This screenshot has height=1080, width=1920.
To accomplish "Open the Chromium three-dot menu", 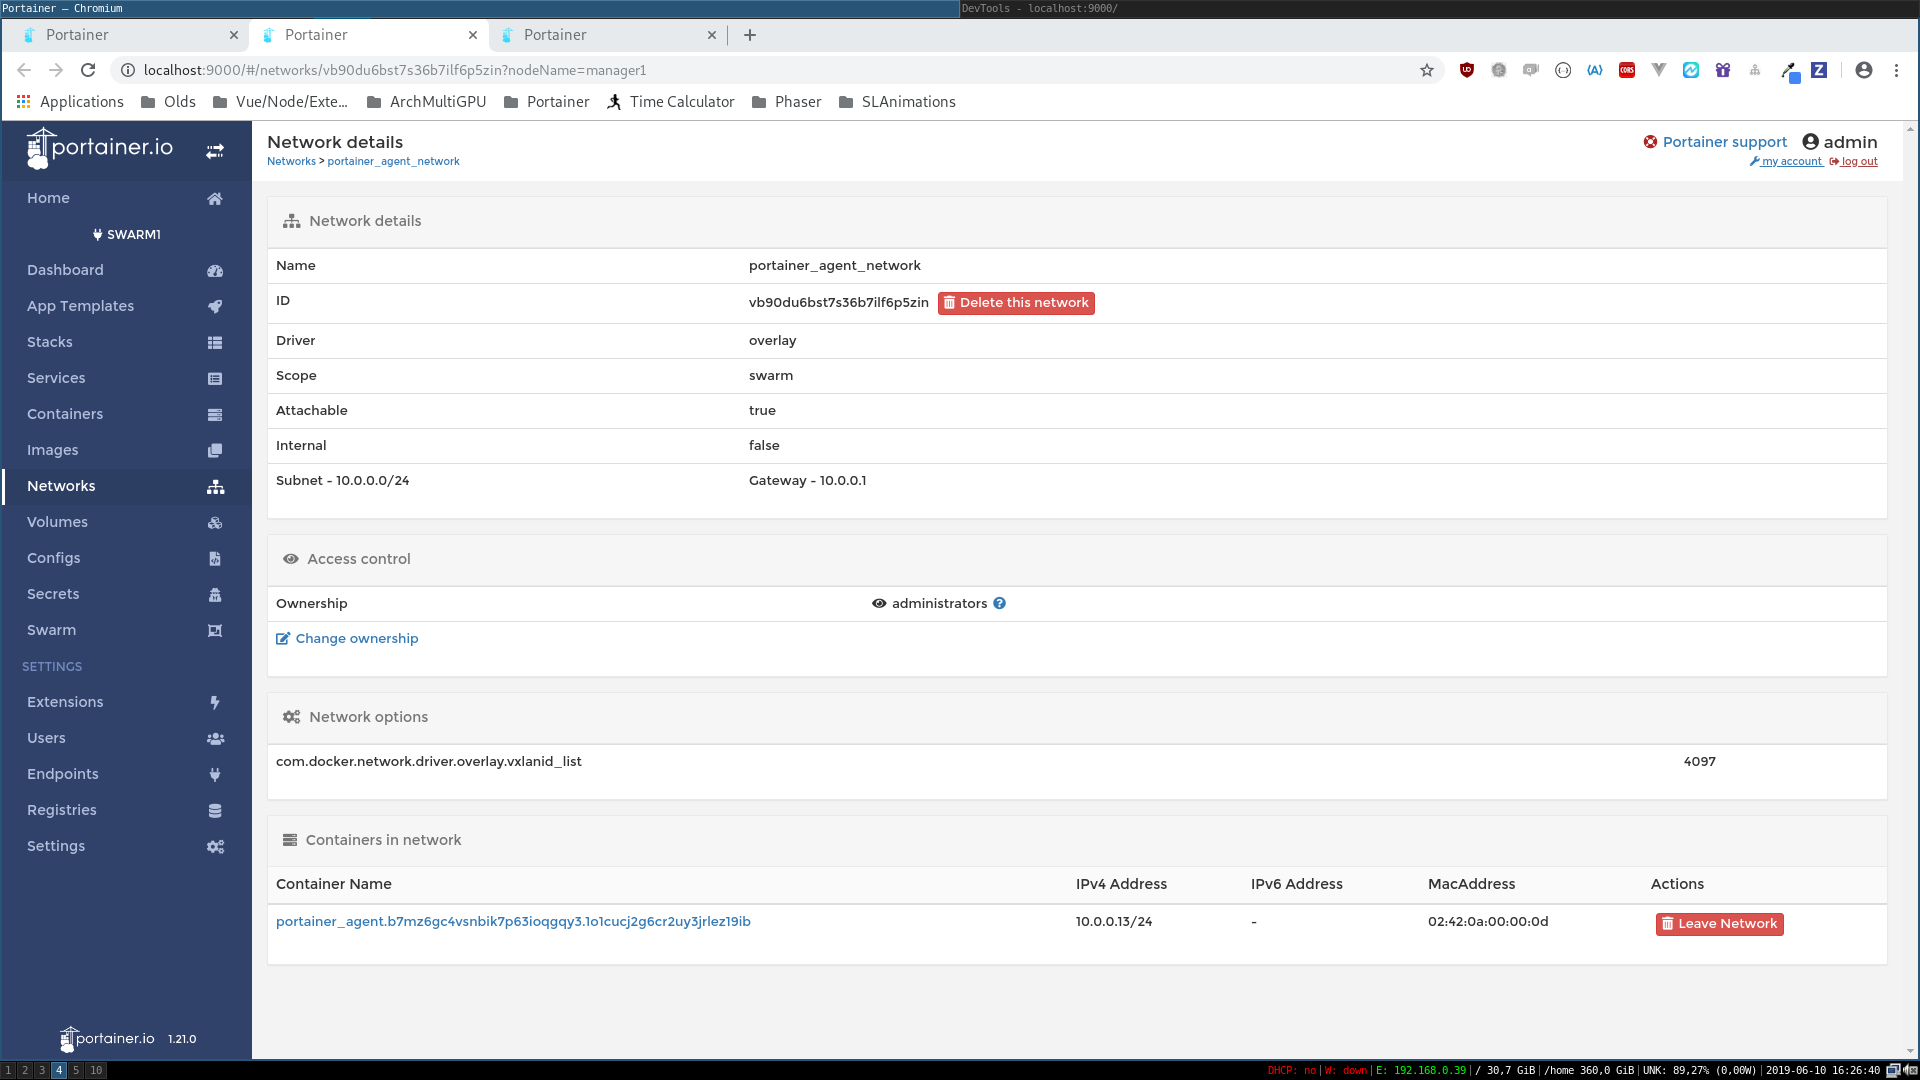I will coord(1896,70).
